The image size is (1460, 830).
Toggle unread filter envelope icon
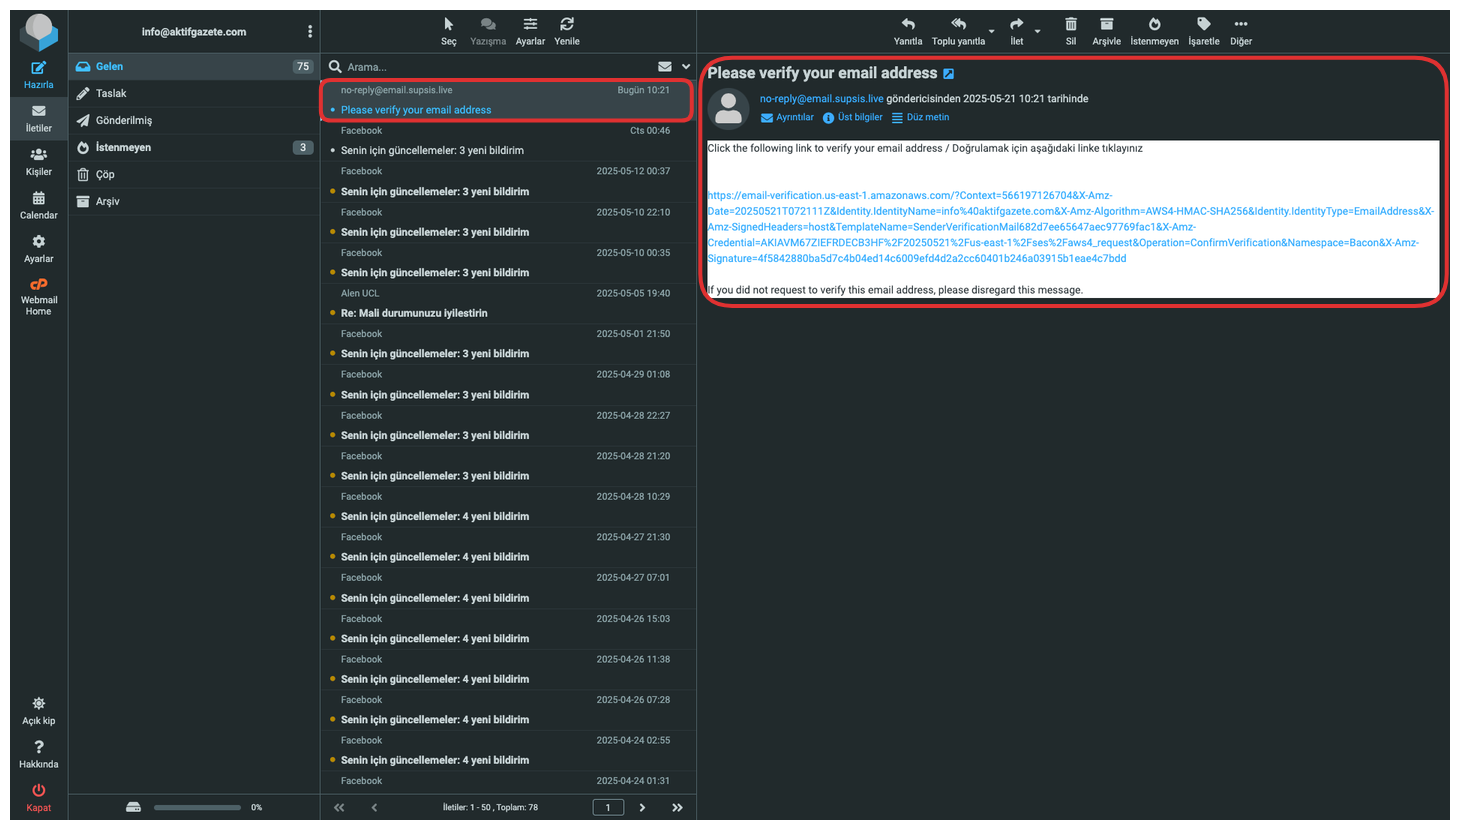coord(664,67)
